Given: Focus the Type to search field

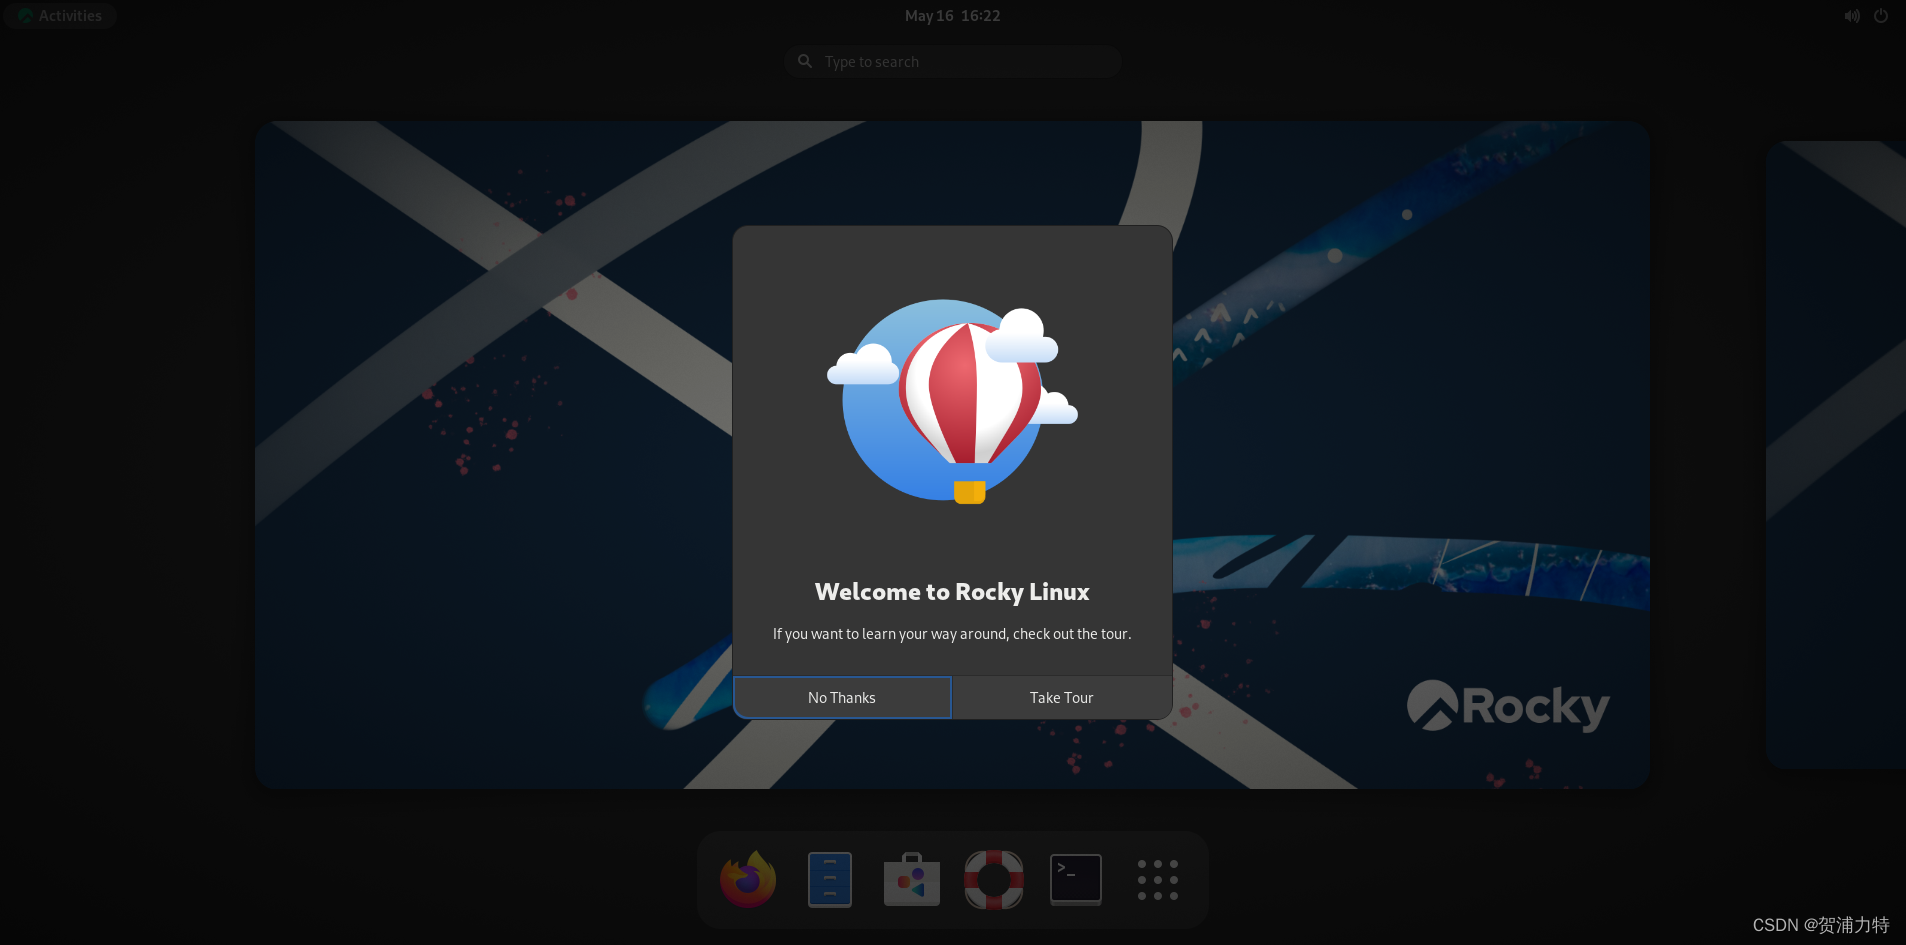Looking at the screenshot, I should [953, 62].
